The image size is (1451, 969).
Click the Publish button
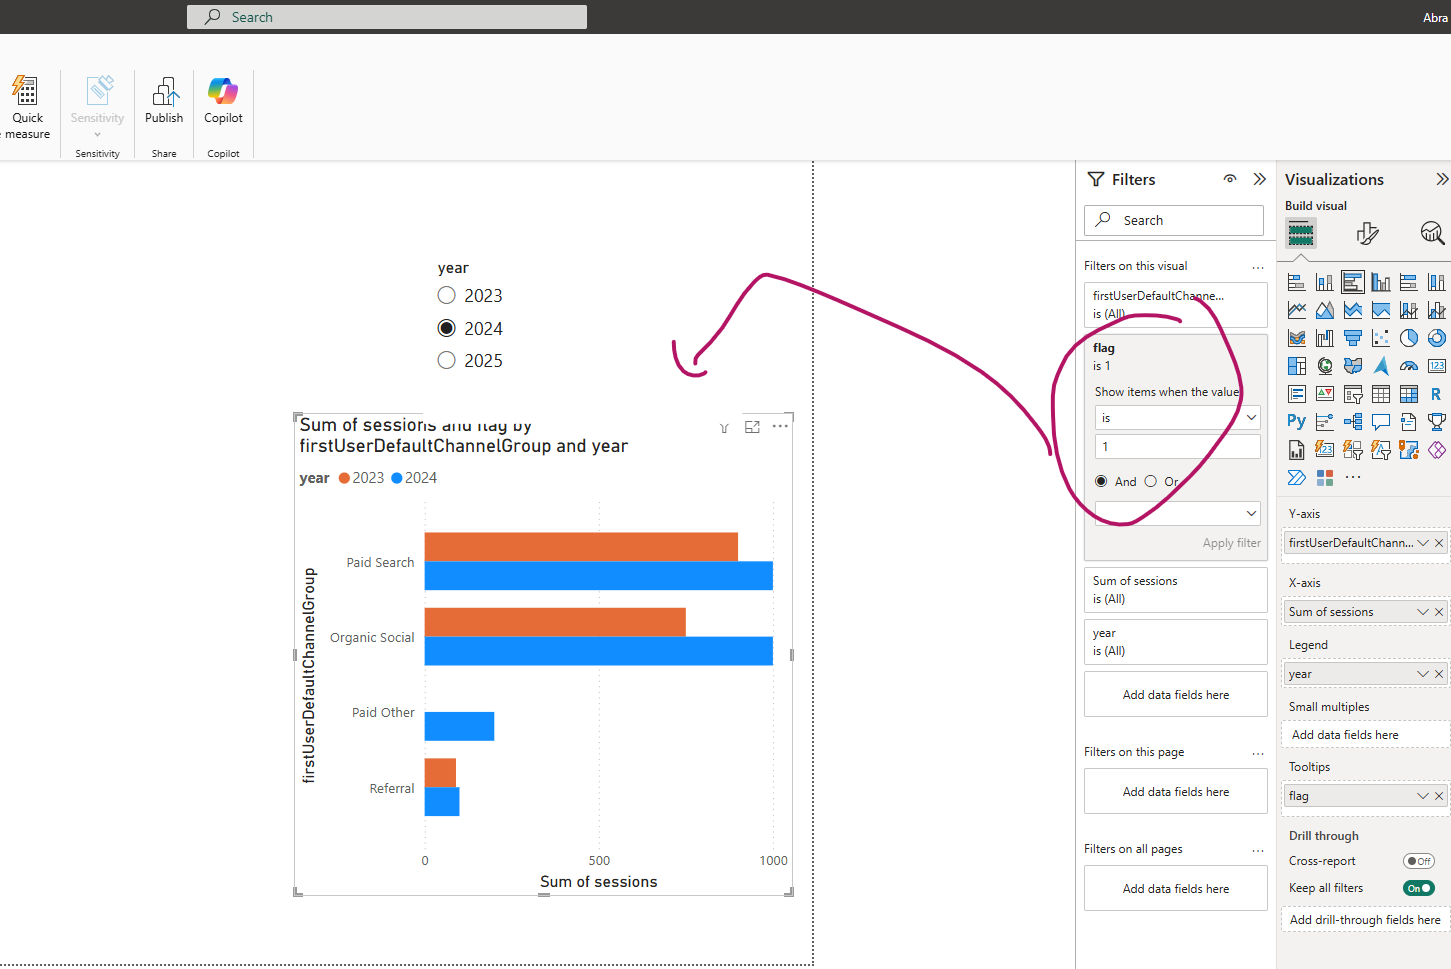click(x=164, y=101)
